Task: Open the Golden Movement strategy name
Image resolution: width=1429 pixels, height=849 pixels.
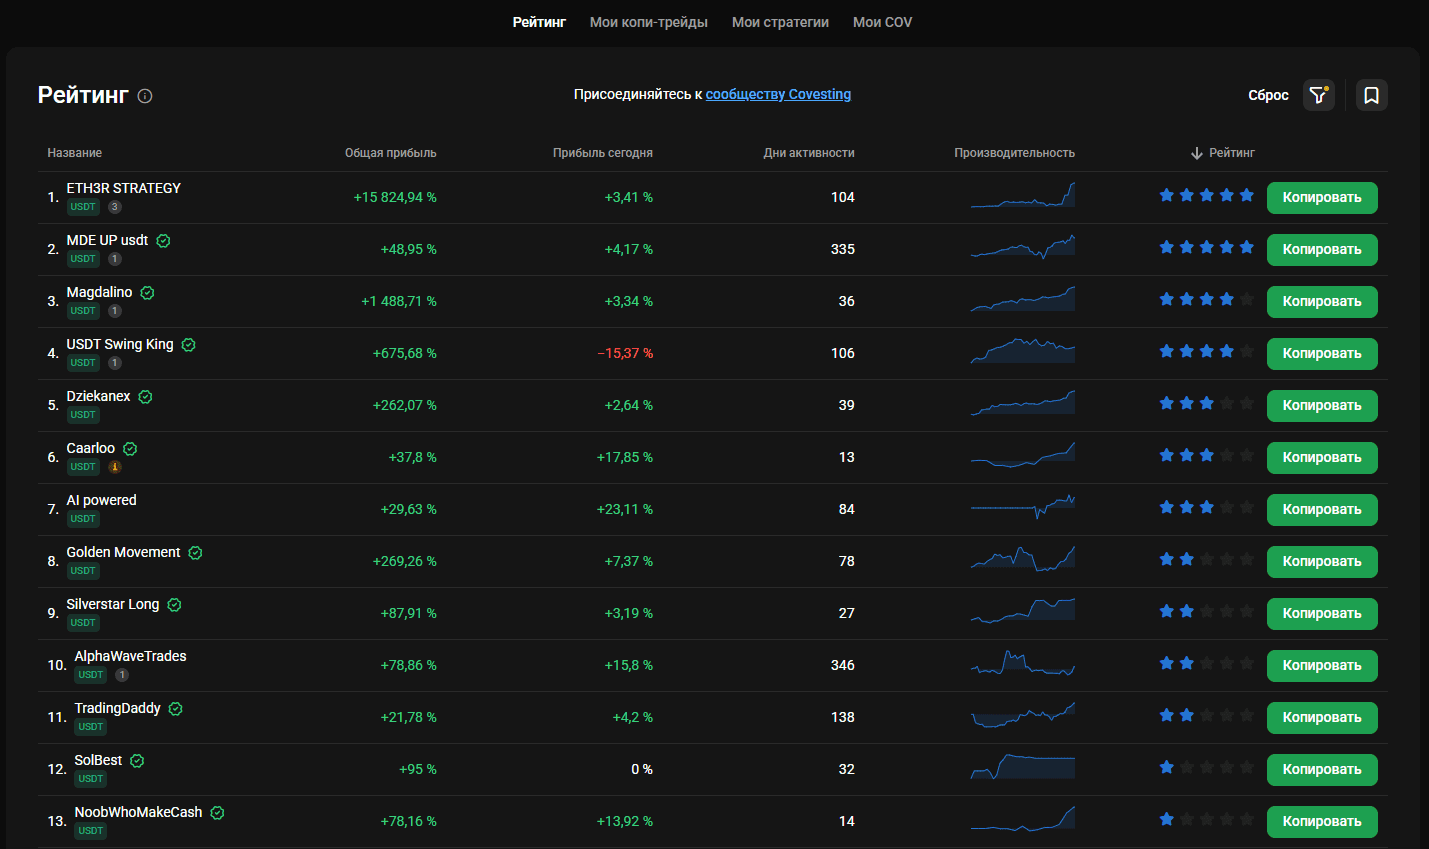Action: point(124,552)
